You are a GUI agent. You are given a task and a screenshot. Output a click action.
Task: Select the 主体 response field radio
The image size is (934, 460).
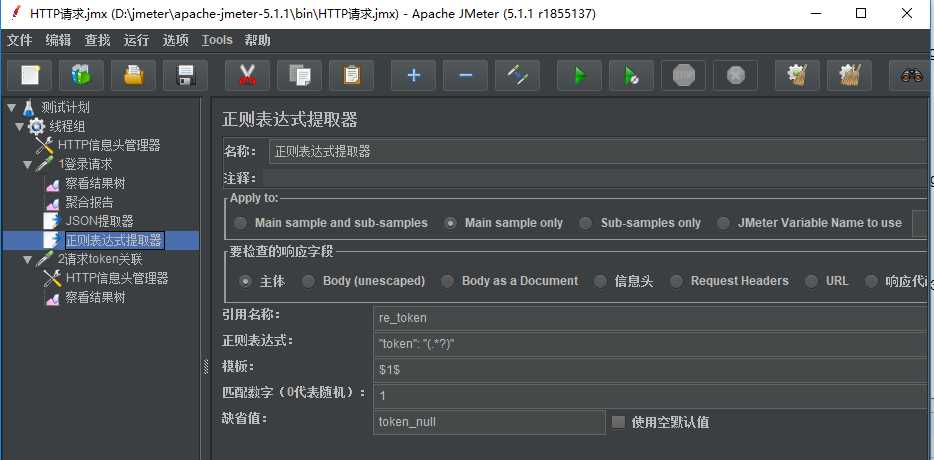(x=245, y=281)
